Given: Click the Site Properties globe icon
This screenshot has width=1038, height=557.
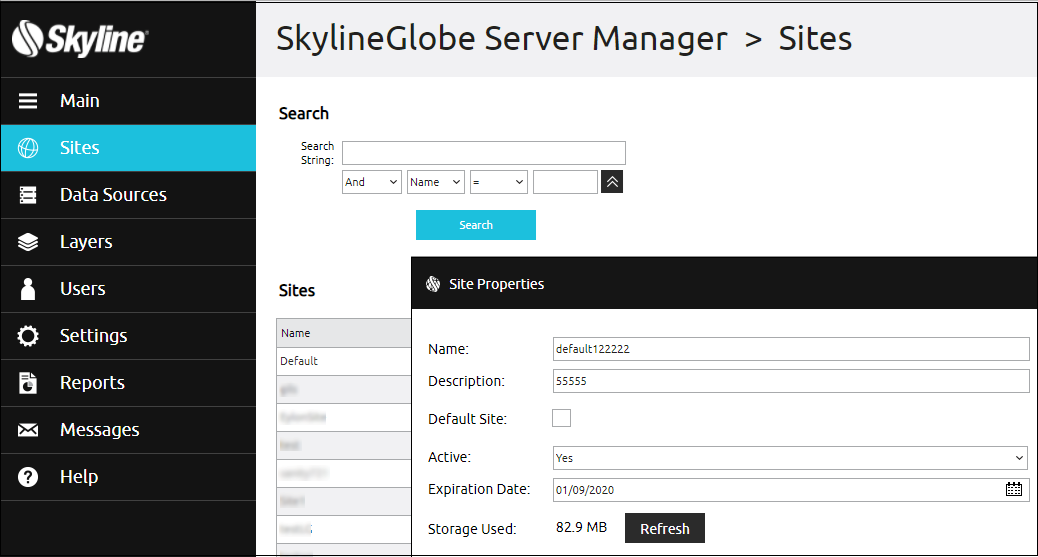Looking at the screenshot, I should pyautogui.click(x=433, y=284).
